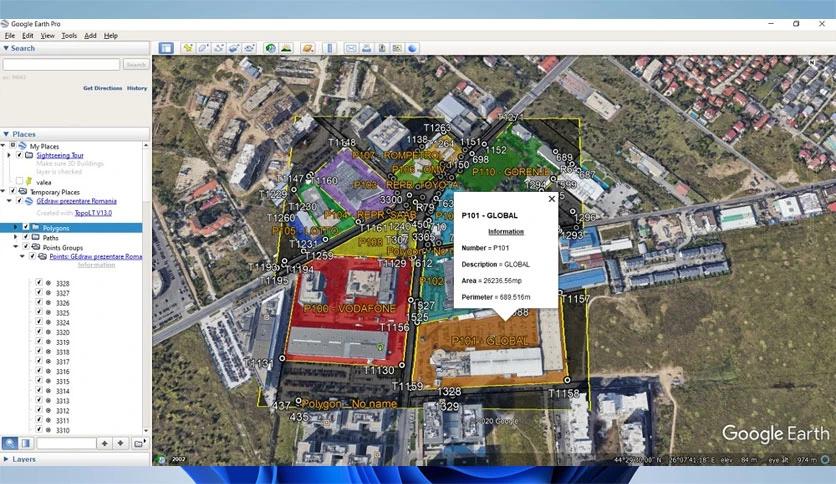Image resolution: width=836 pixels, height=484 pixels.
Task: Show the ruler tool
Action: pyautogui.click(x=329, y=48)
